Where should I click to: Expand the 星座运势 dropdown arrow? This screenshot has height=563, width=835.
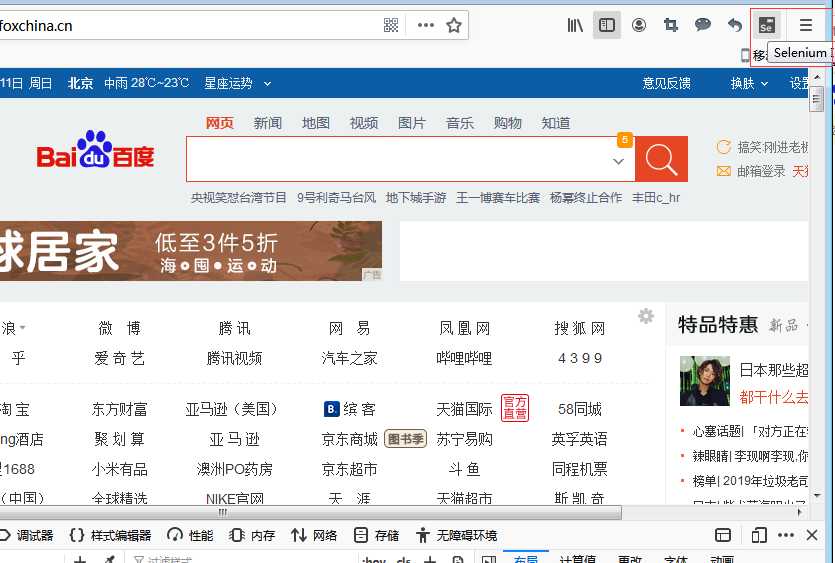267,84
